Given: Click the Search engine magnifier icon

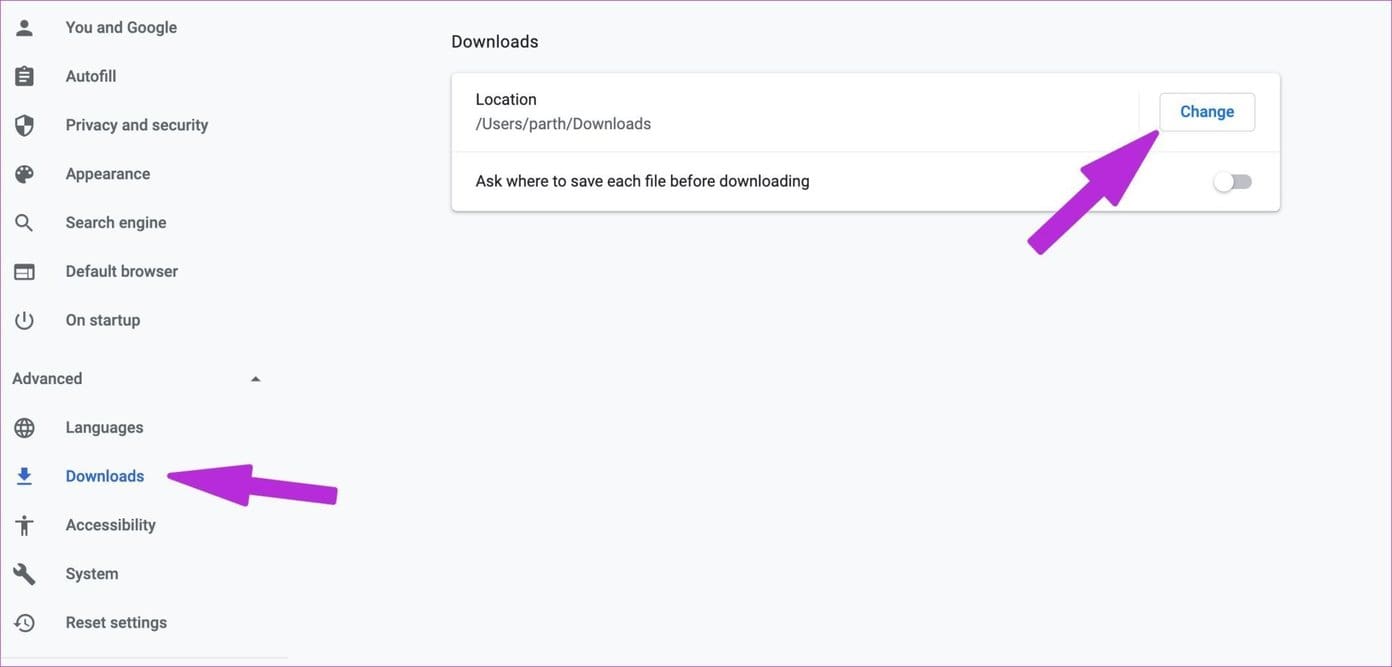Looking at the screenshot, I should pyautogui.click(x=24, y=223).
